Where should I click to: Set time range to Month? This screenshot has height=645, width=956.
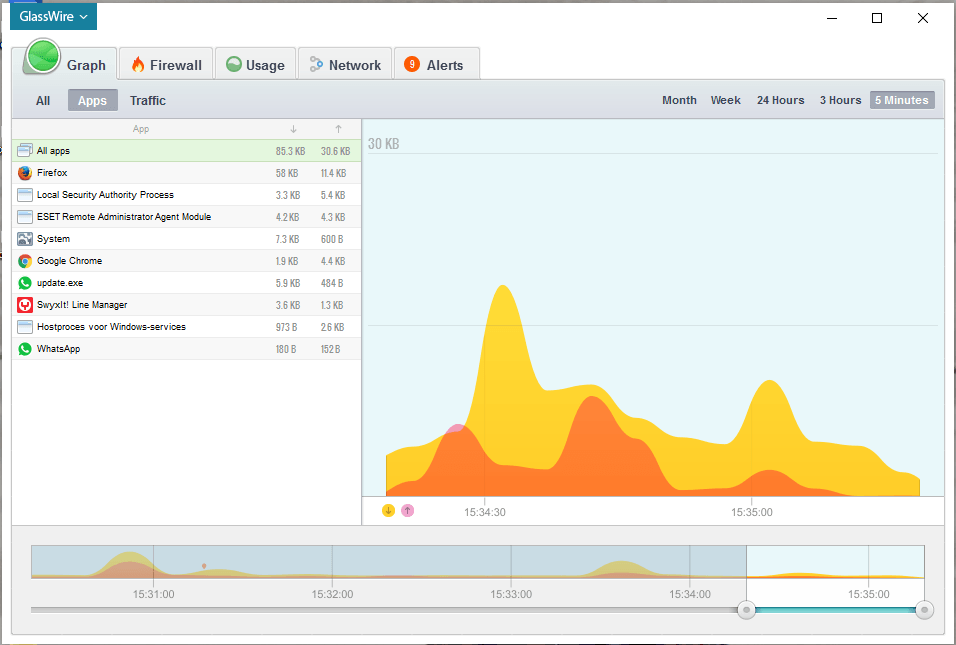679,100
